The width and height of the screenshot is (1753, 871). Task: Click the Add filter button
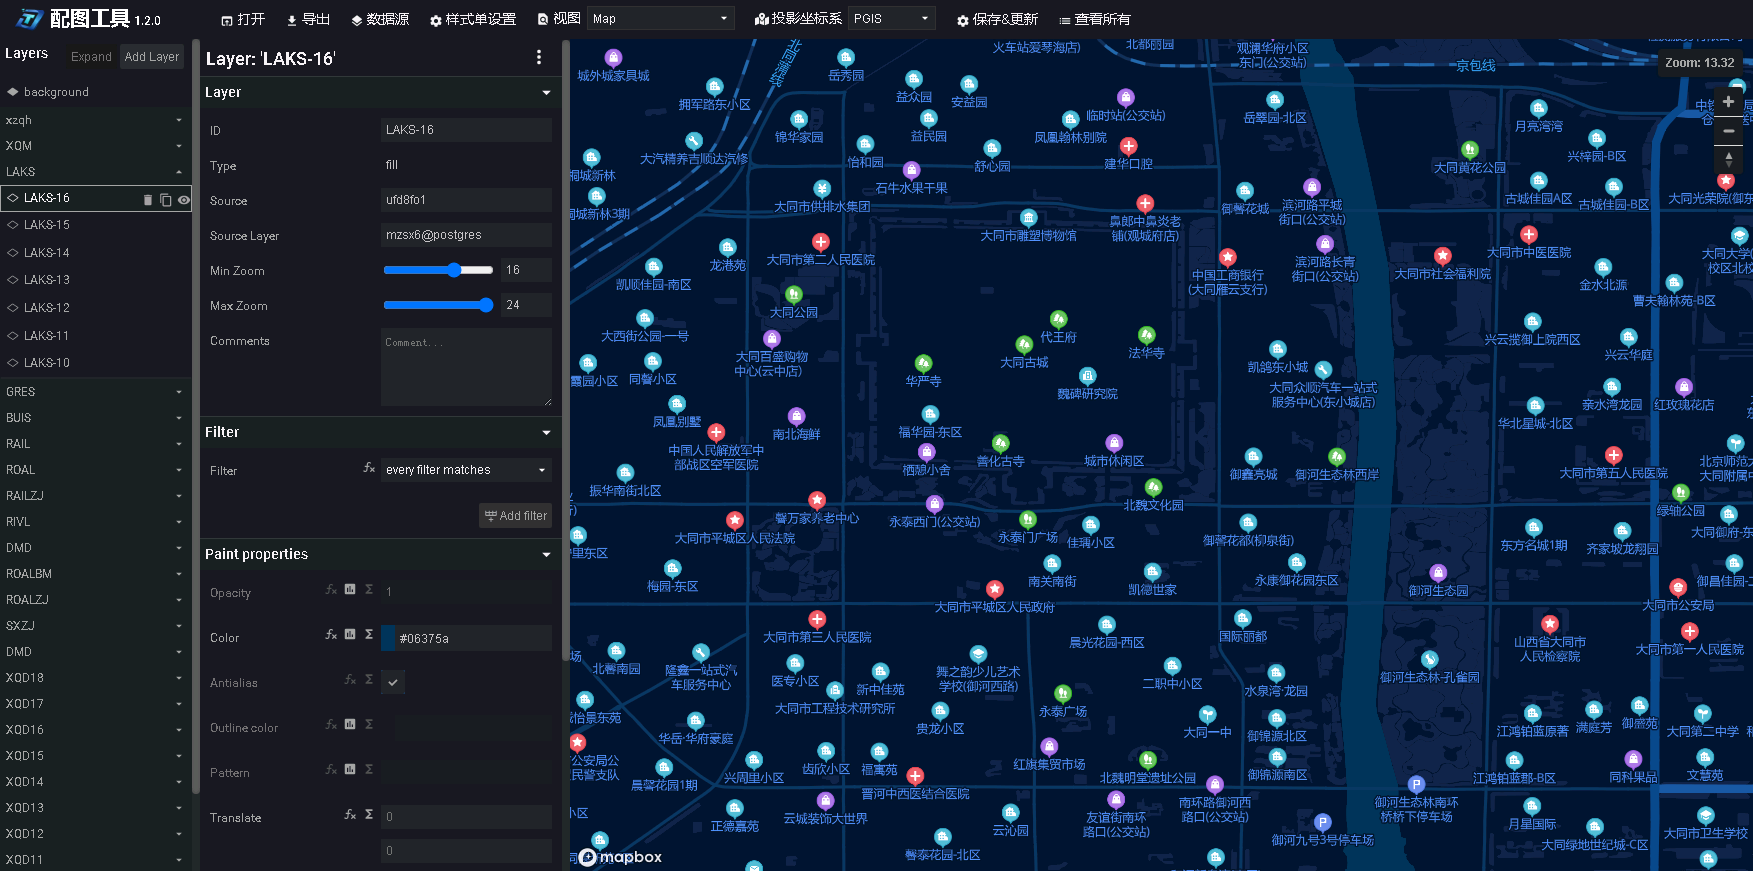point(516,516)
